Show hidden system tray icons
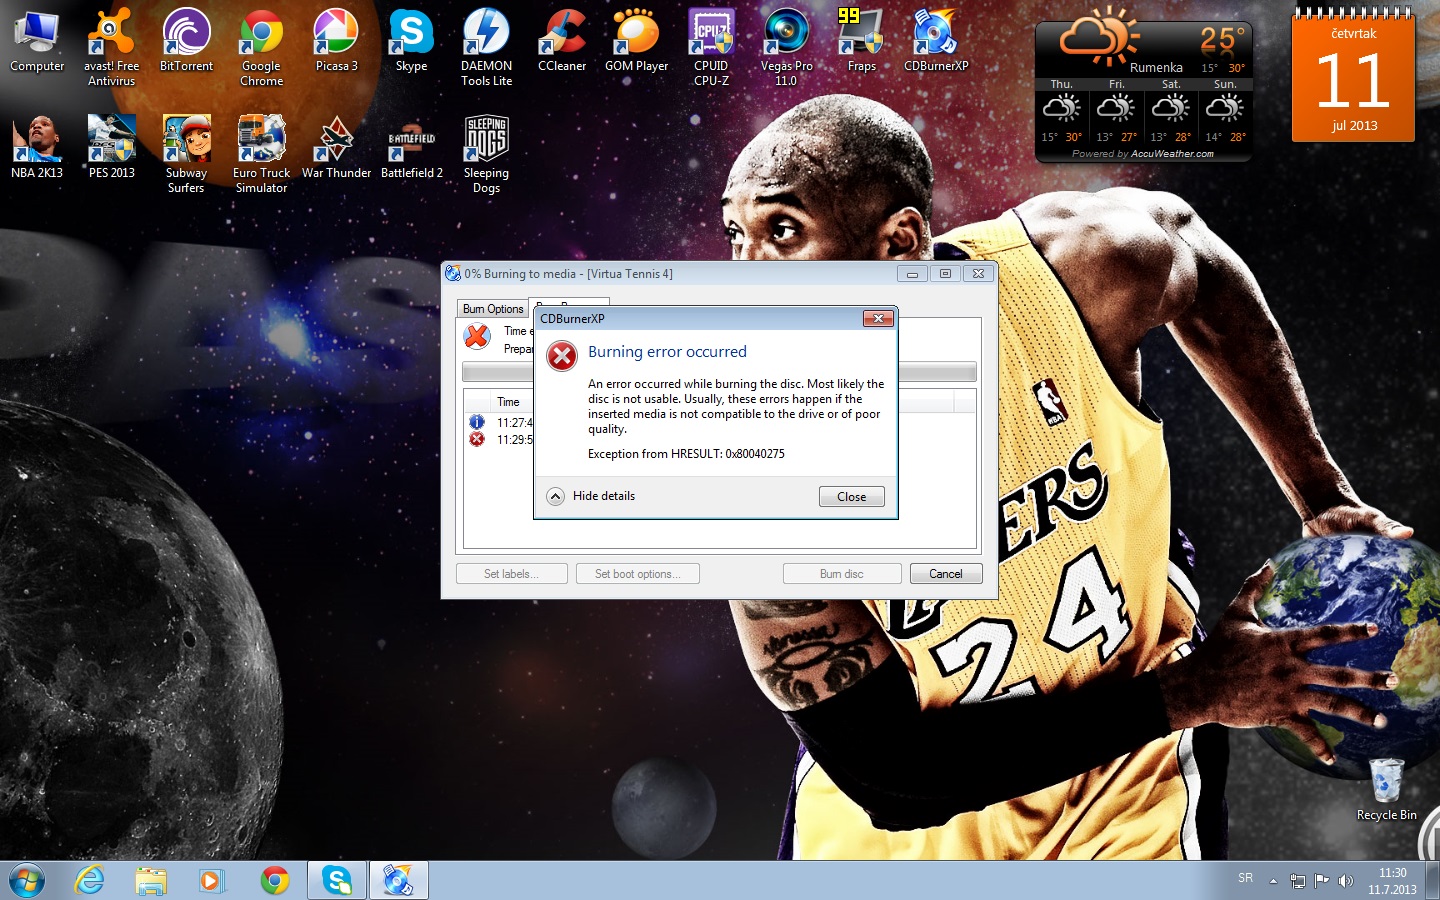Screen dimensions: 1440x900 (1273, 881)
